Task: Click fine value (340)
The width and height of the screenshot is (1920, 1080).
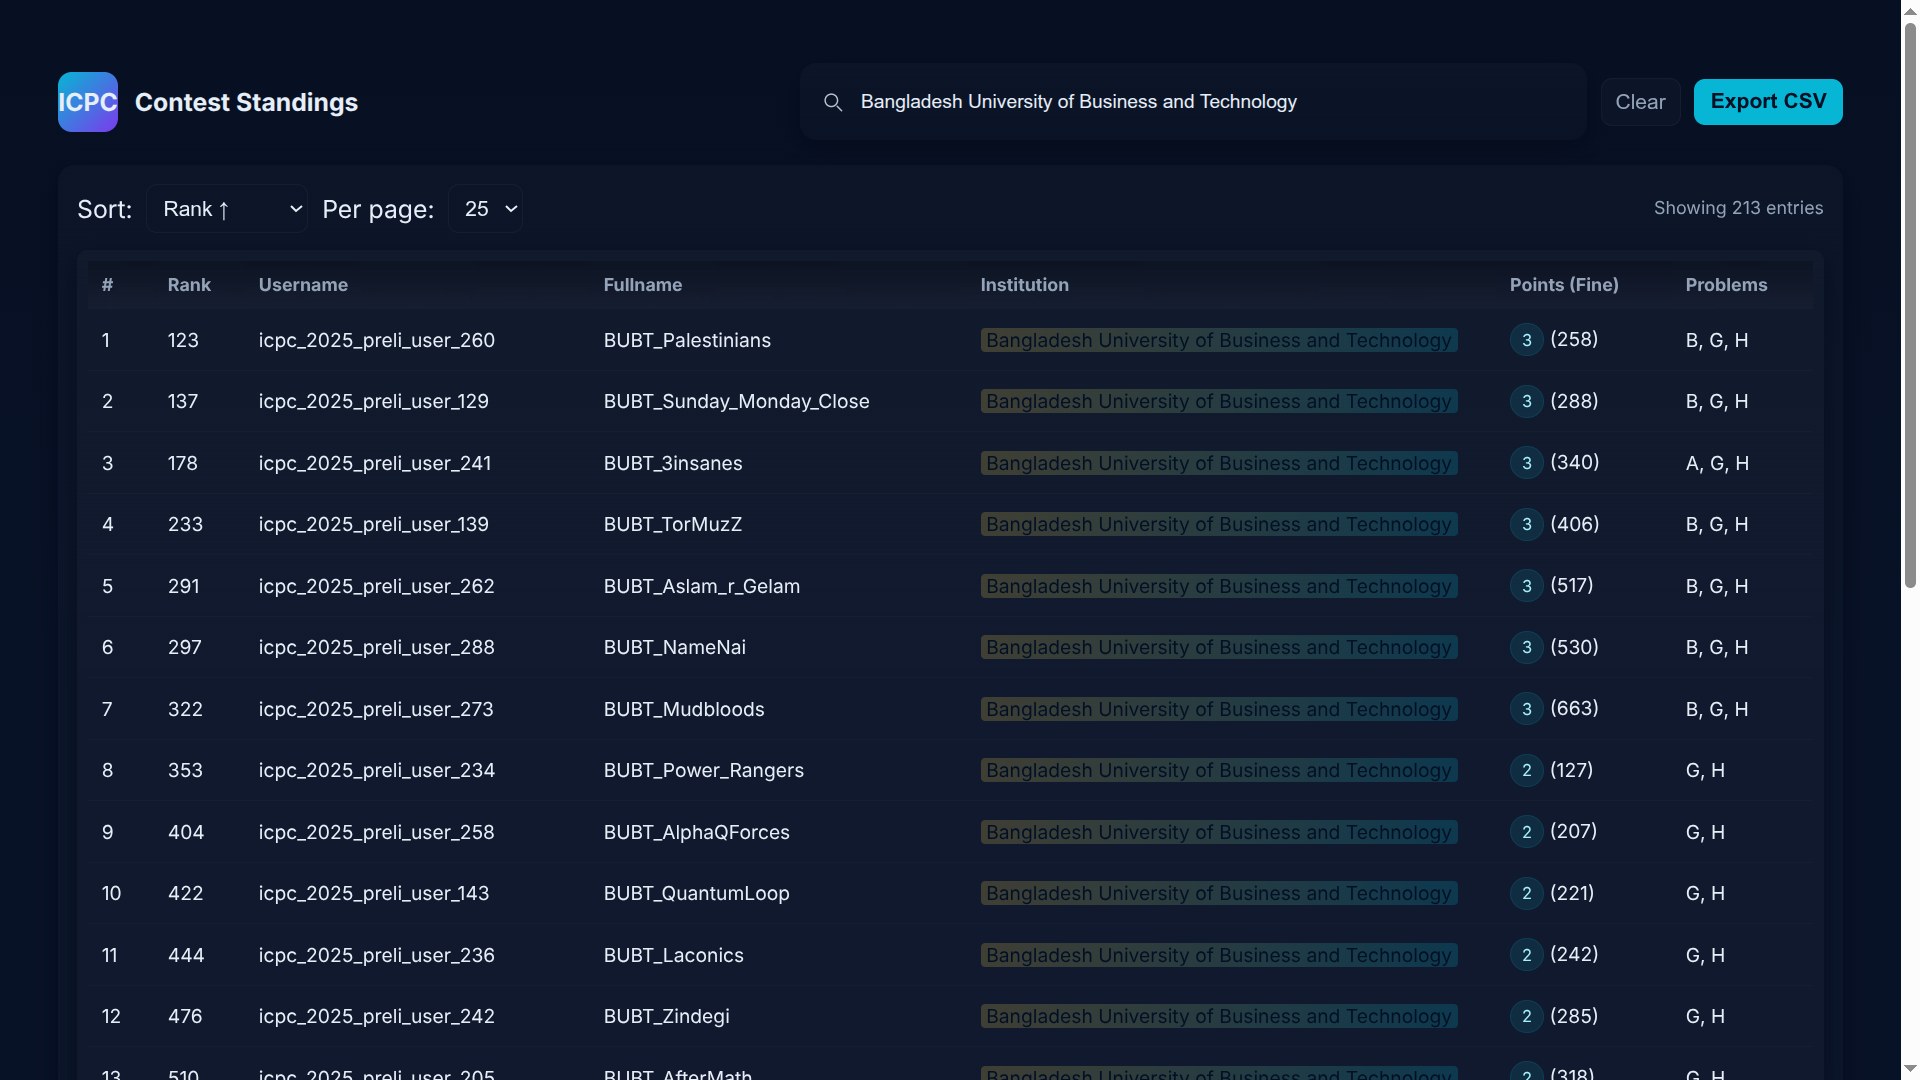Action: click(1574, 463)
